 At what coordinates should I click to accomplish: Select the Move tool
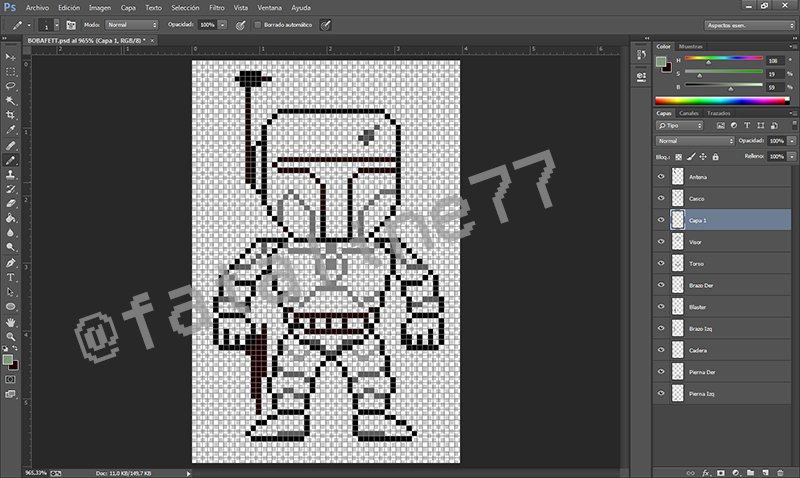click(10, 57)
